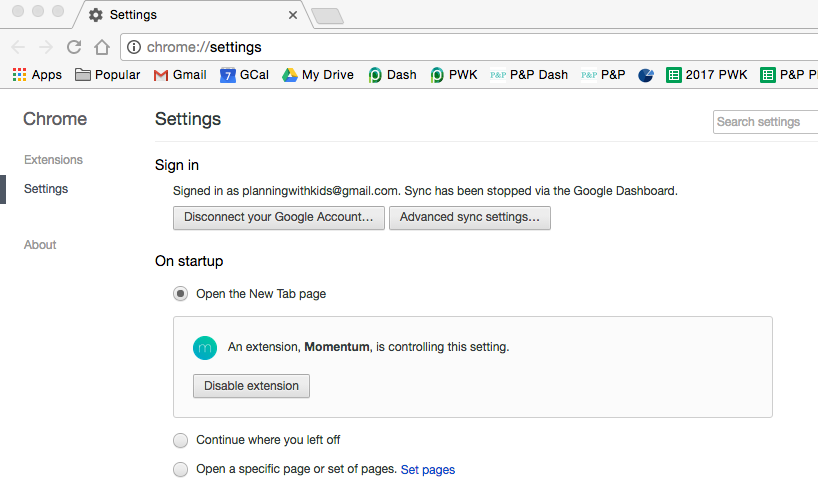Reload the page with the refresh icon
The width and height of the screenshot is (818, 503).
[73, 47]
